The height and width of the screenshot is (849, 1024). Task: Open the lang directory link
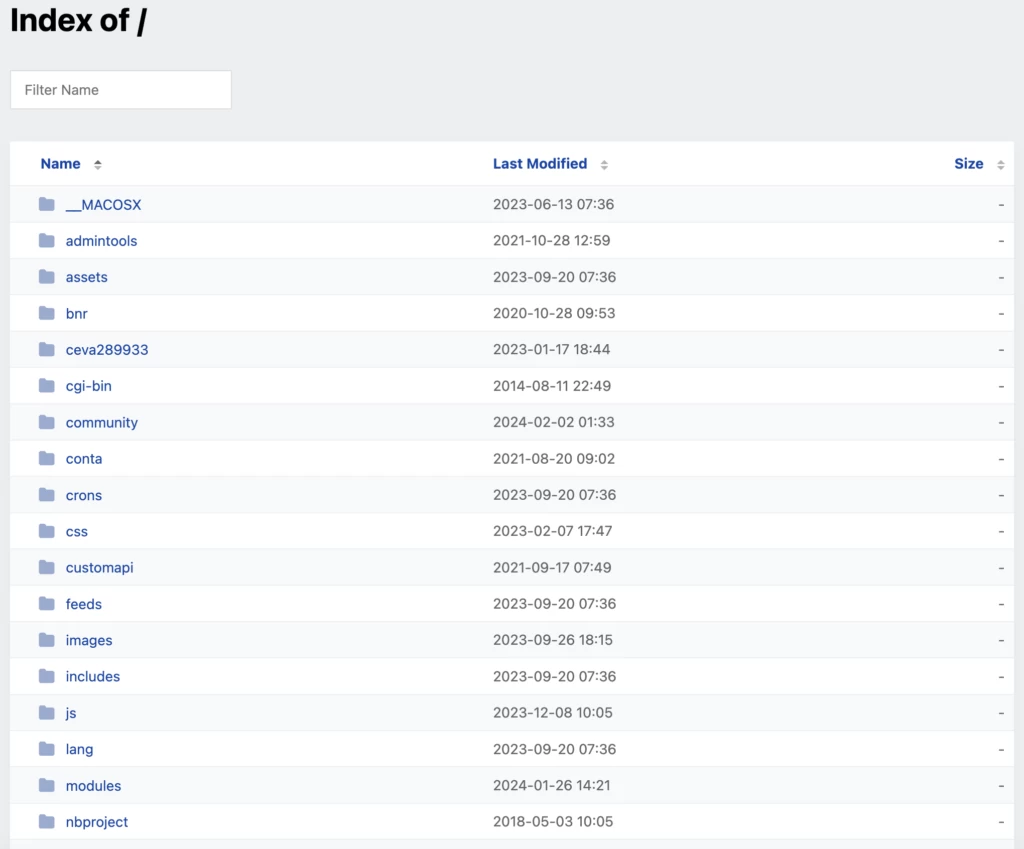pyautogui.click(x=79, y=749)
